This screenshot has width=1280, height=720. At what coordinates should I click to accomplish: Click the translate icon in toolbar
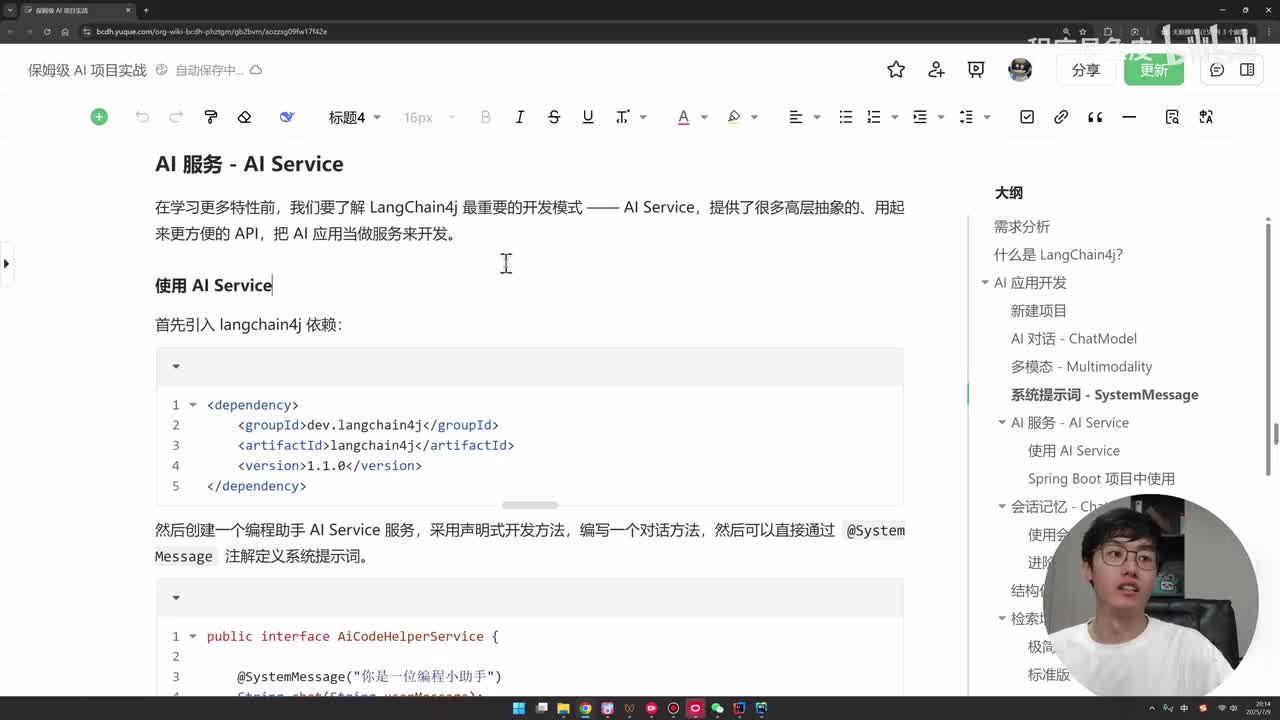[1206, 117]
